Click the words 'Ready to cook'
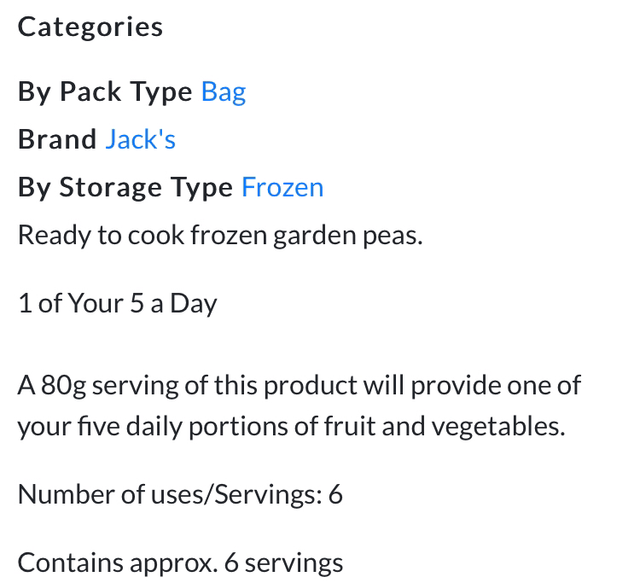This screenshot has width=640, height=584. pos(78,236)
